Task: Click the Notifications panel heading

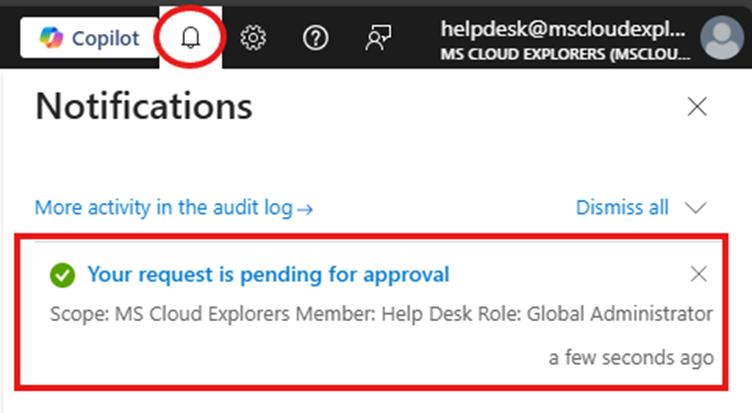Action: coord(144,106)
